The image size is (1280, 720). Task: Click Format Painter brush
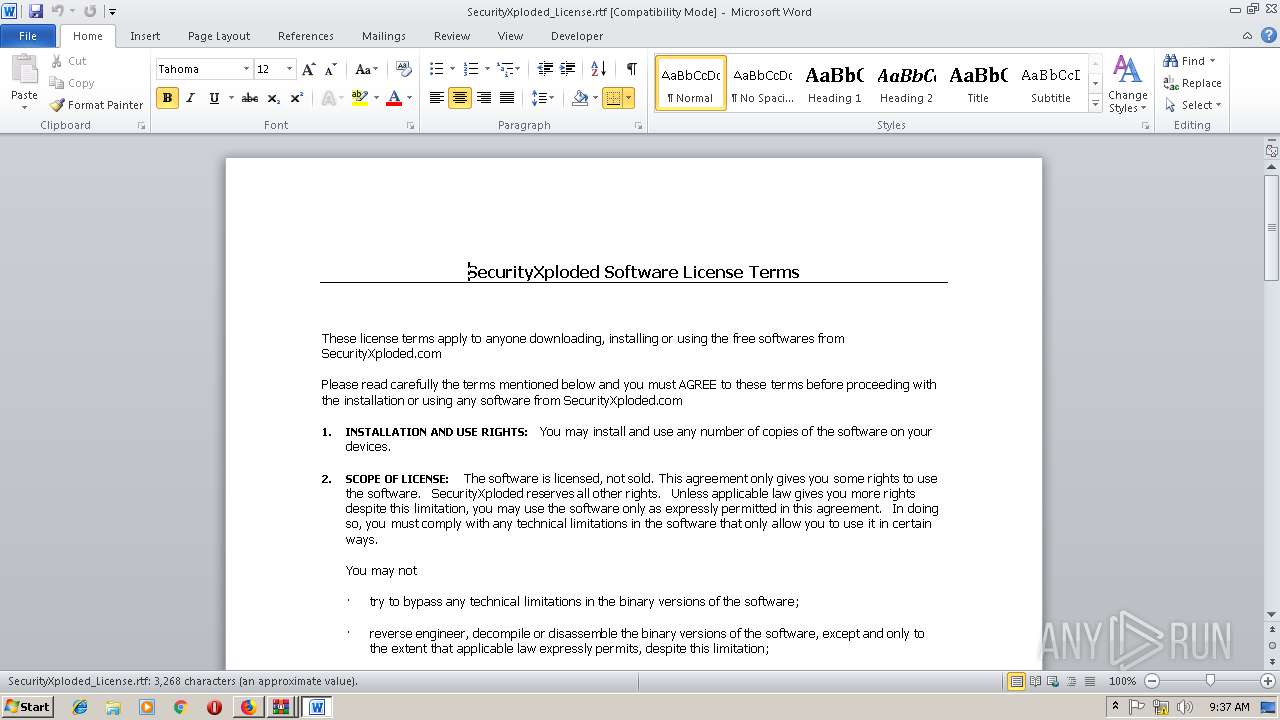point(58,105)
